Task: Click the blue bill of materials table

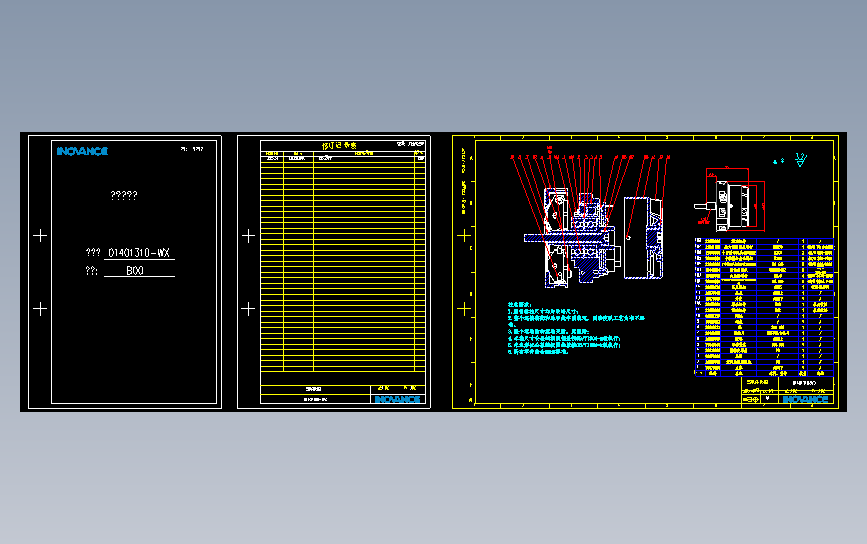Action: (764, 307)
